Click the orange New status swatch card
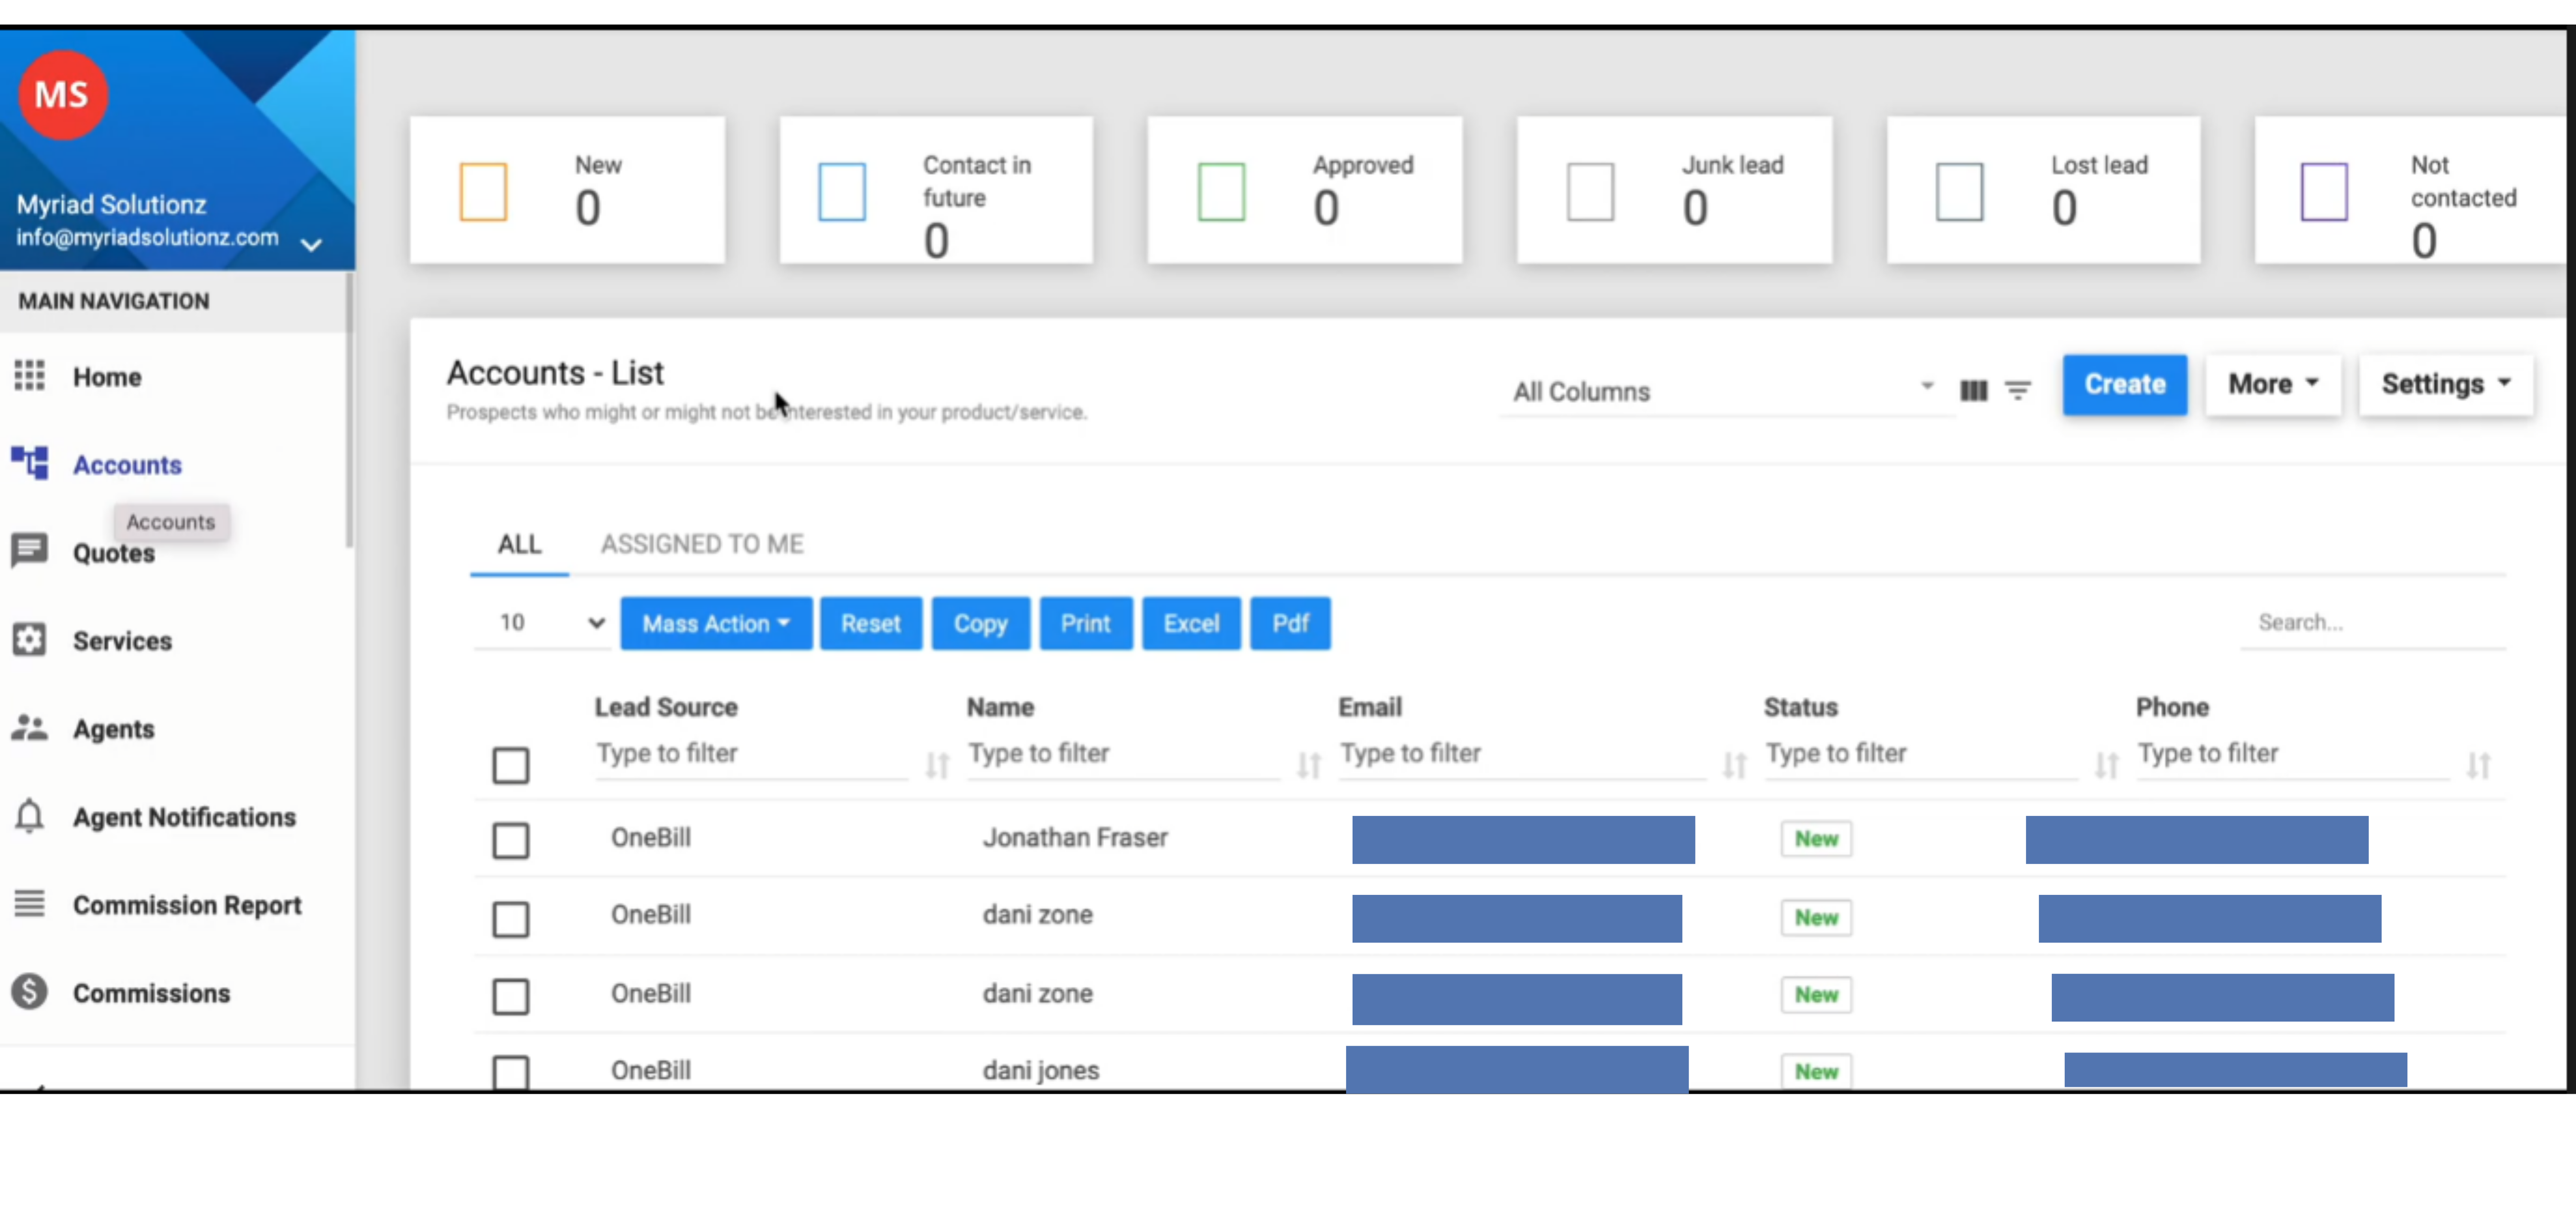Image resolution: width=2576 pixels, height=1208 pixels. (x=483, y=191)
